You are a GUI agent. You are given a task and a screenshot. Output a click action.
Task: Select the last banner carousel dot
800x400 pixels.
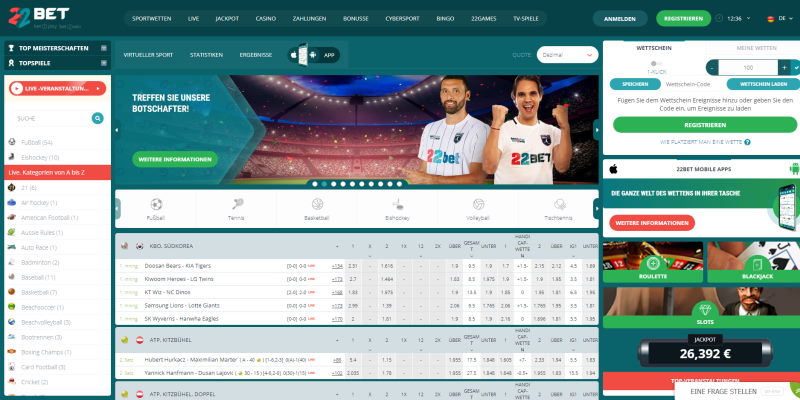coord(399,184)
